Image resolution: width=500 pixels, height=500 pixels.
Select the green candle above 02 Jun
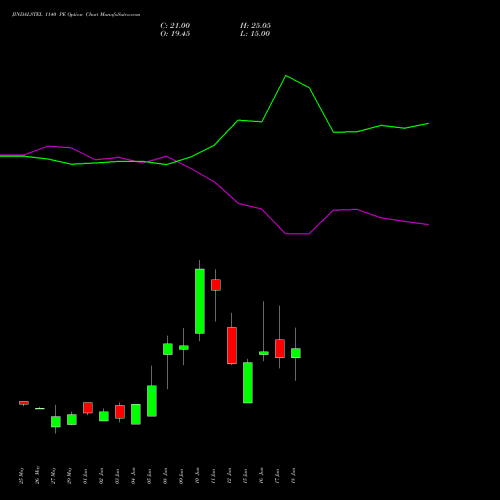[104, 416]
